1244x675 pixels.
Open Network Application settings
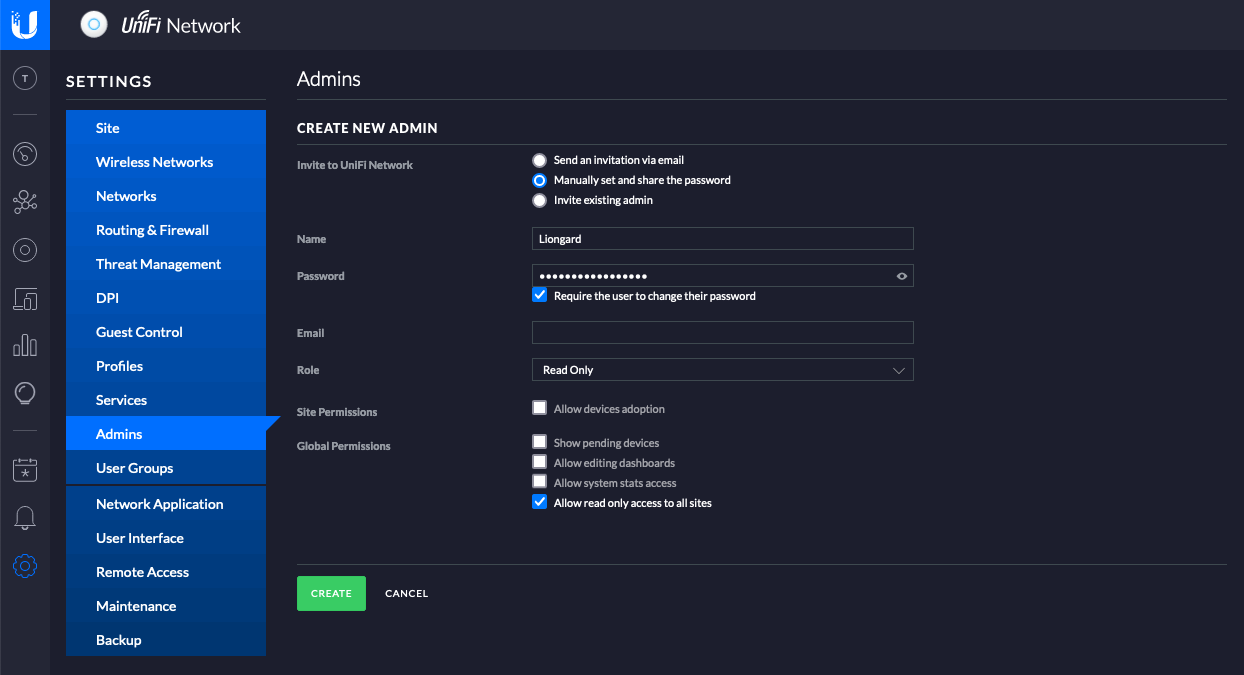point(166,504)
